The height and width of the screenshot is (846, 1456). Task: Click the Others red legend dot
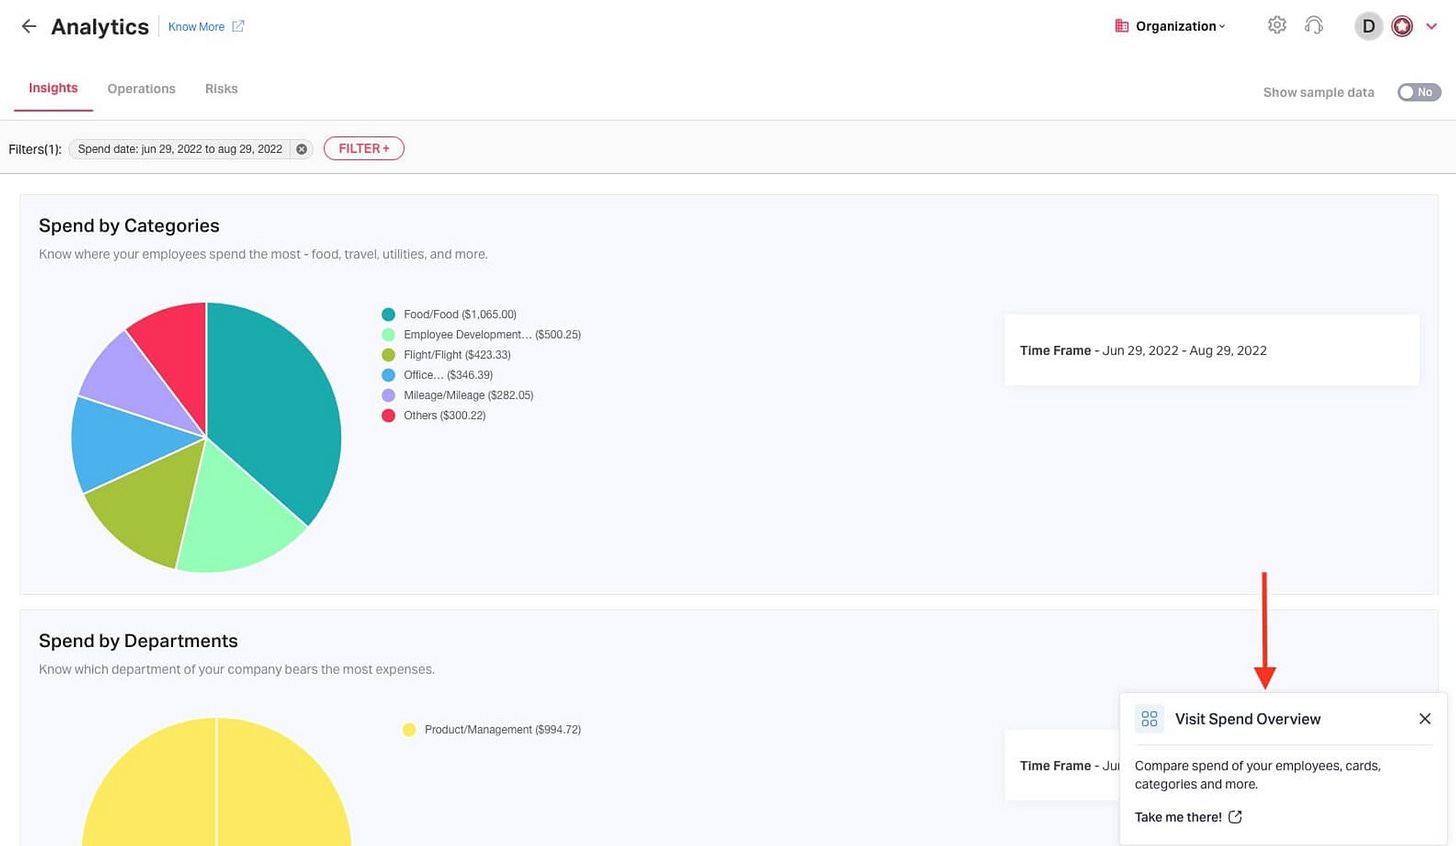tap(388, 415)
